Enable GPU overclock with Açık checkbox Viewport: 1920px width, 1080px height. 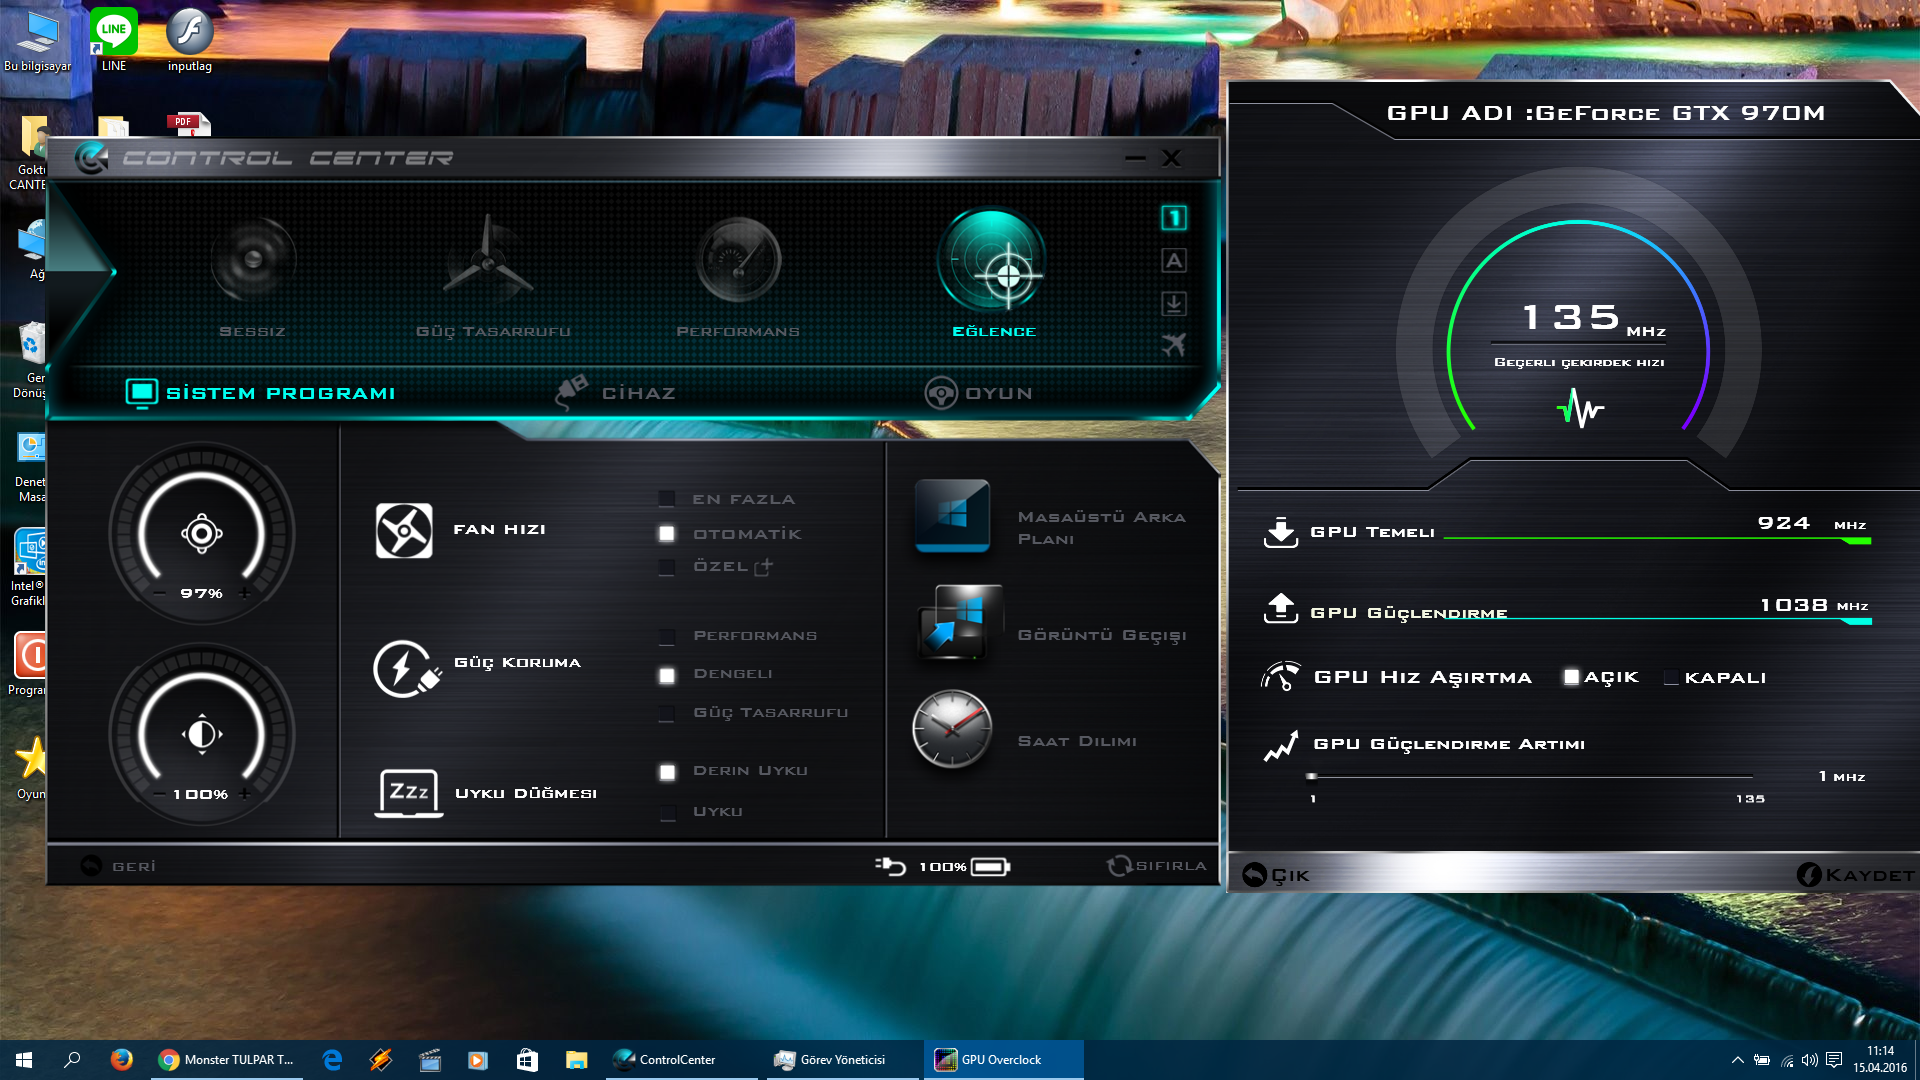click(1572, 677)
